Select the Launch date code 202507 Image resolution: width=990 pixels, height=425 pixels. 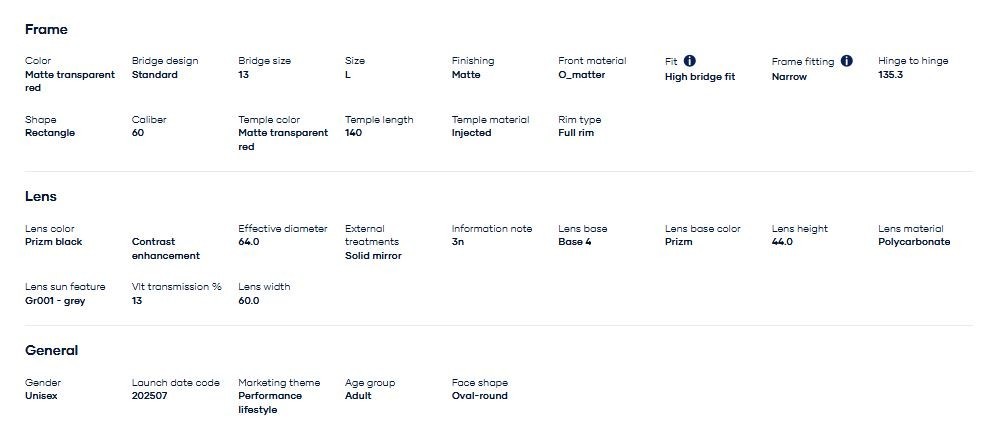(152, 396)
